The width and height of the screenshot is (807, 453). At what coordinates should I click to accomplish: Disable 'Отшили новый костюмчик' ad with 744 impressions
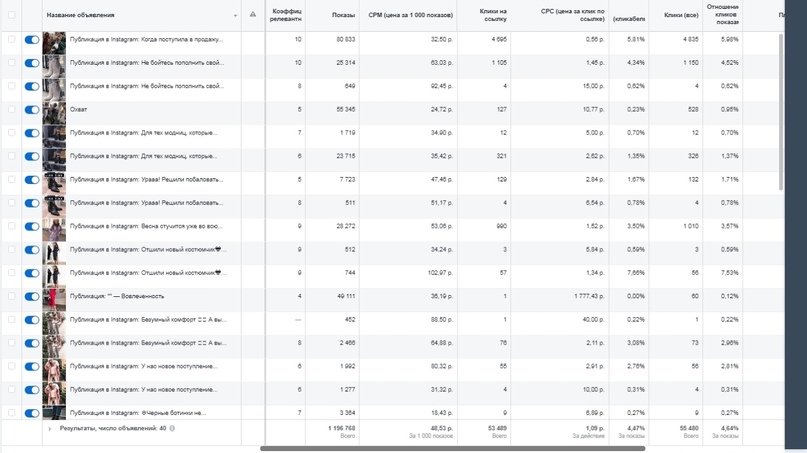coord(31,273)
